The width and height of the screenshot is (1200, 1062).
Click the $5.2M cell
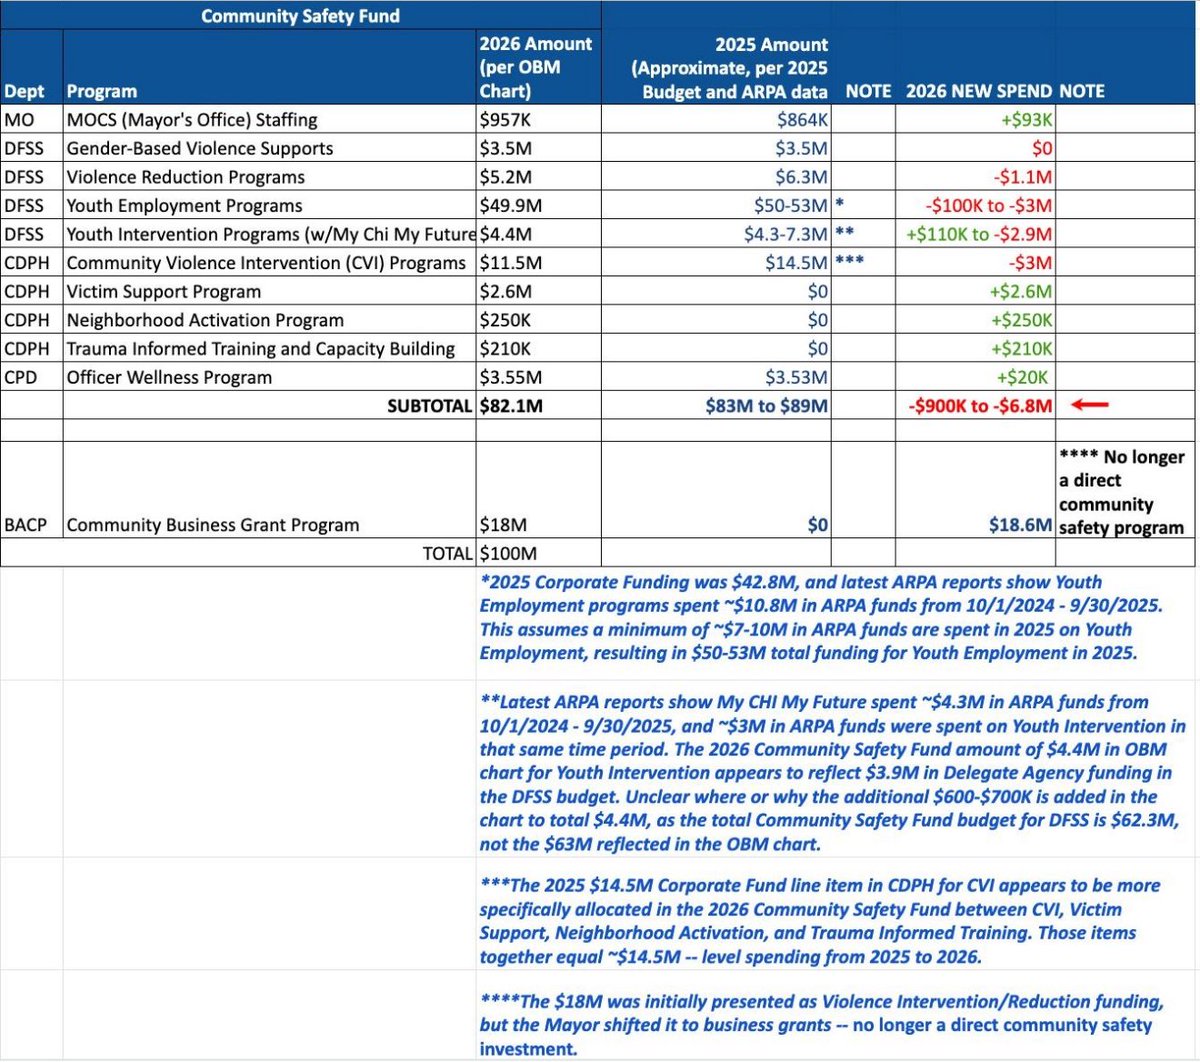click(538, 177)
